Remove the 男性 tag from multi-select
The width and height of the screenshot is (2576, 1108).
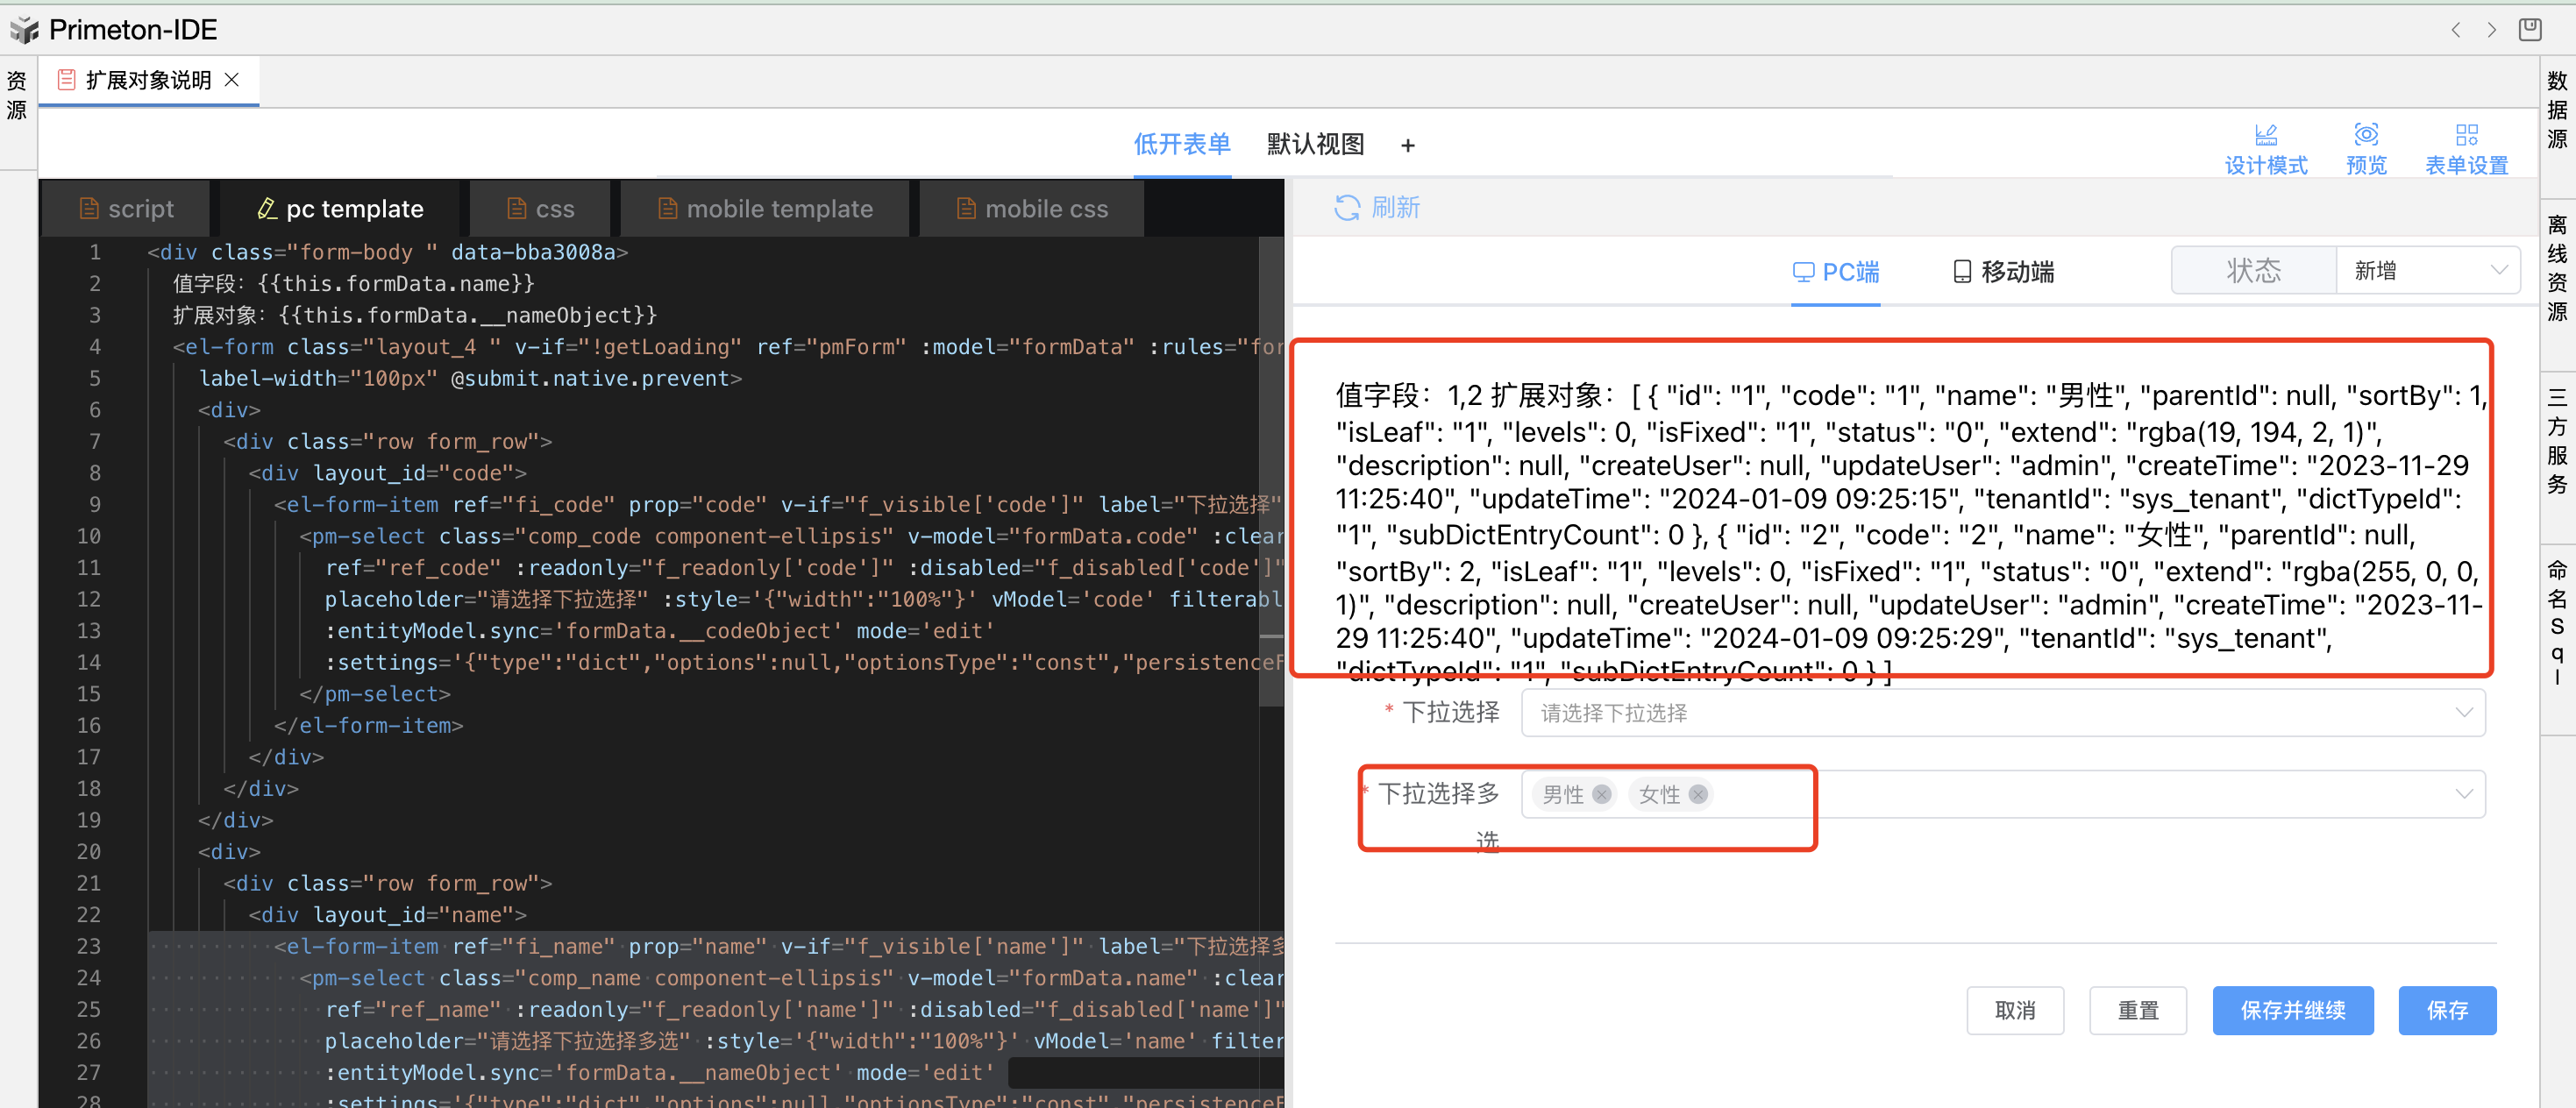point(1601,794)
